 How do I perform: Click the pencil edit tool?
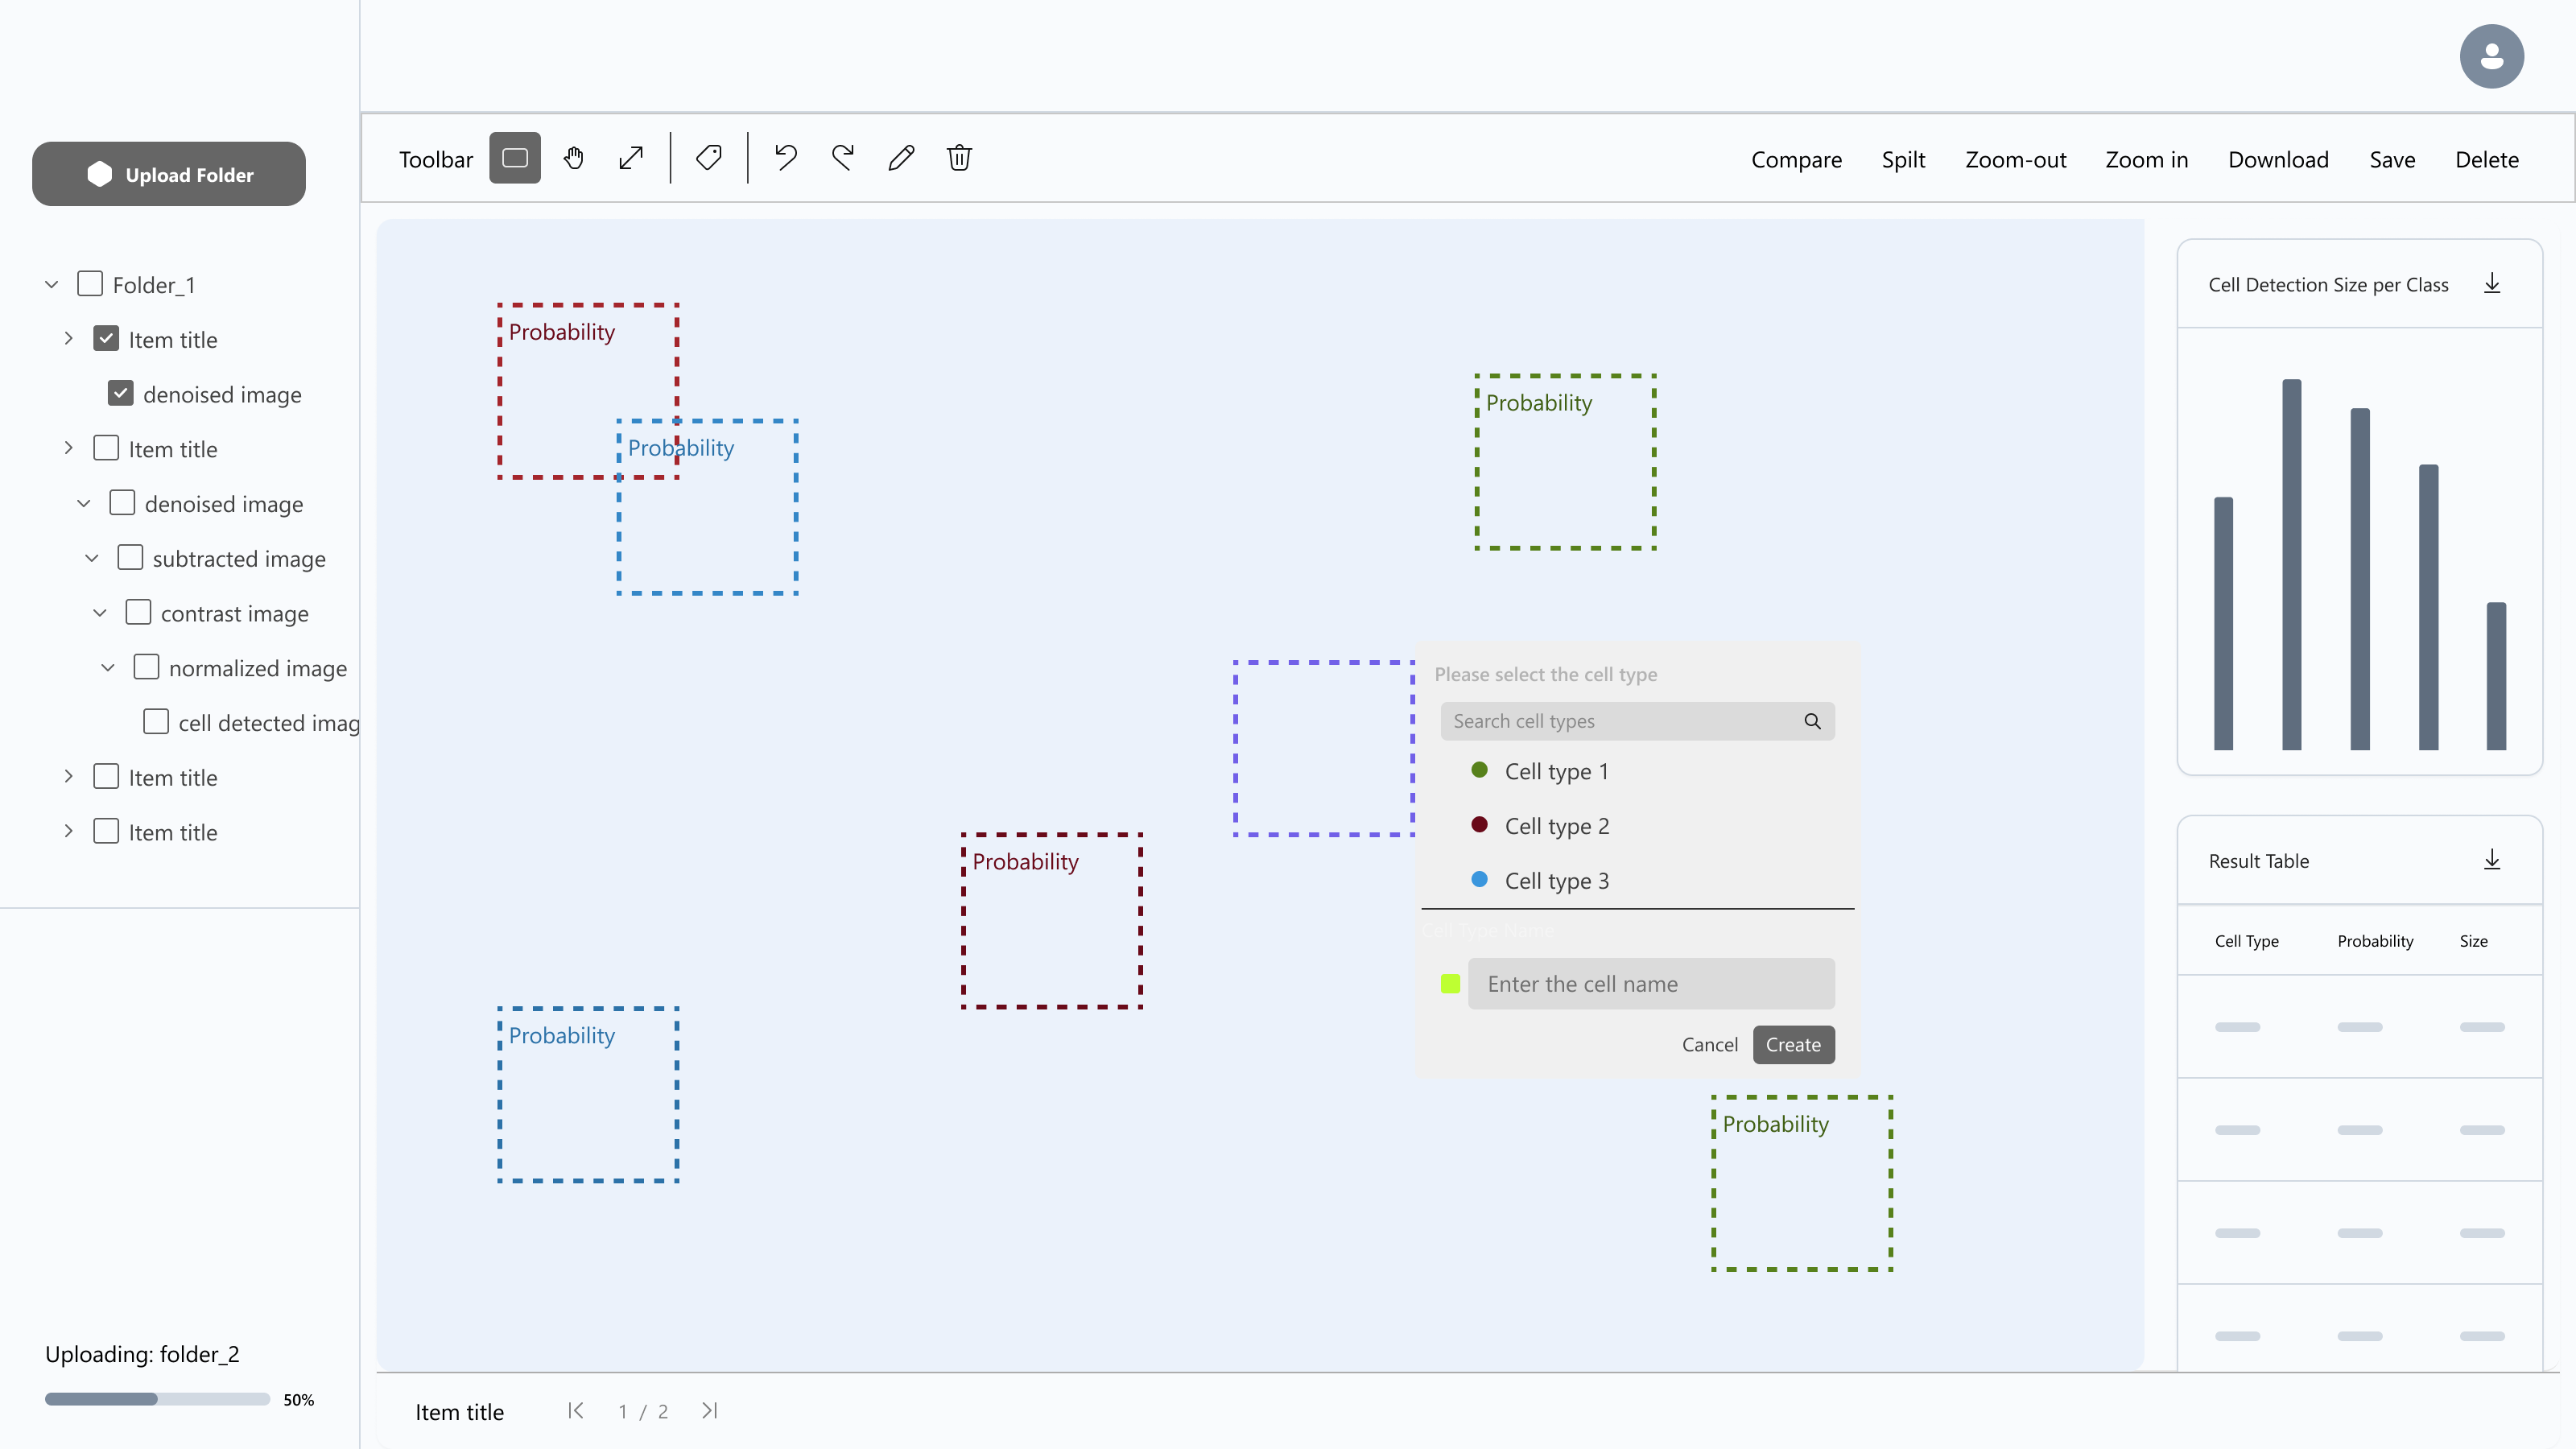(x=901, y=158)
